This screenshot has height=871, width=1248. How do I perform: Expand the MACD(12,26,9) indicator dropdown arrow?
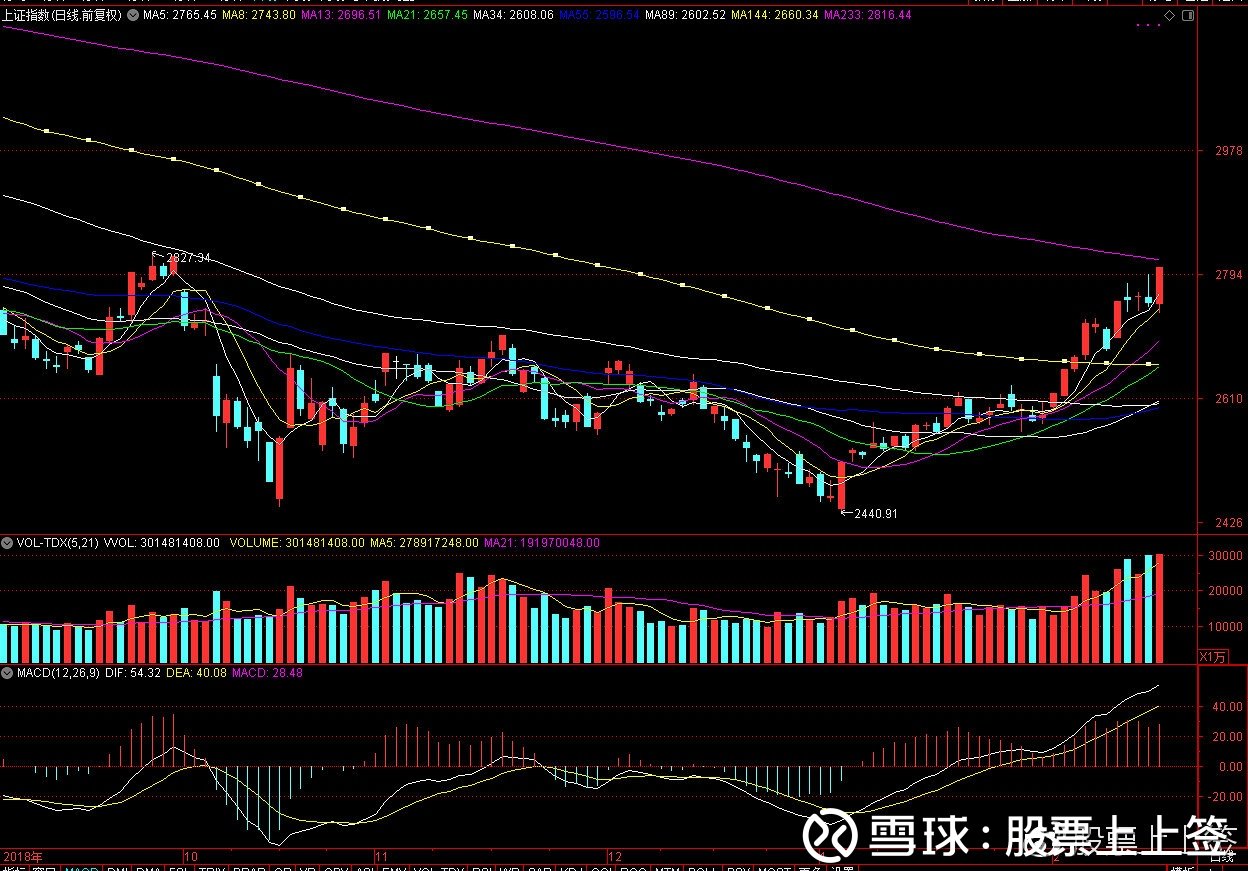coord(8,673)
